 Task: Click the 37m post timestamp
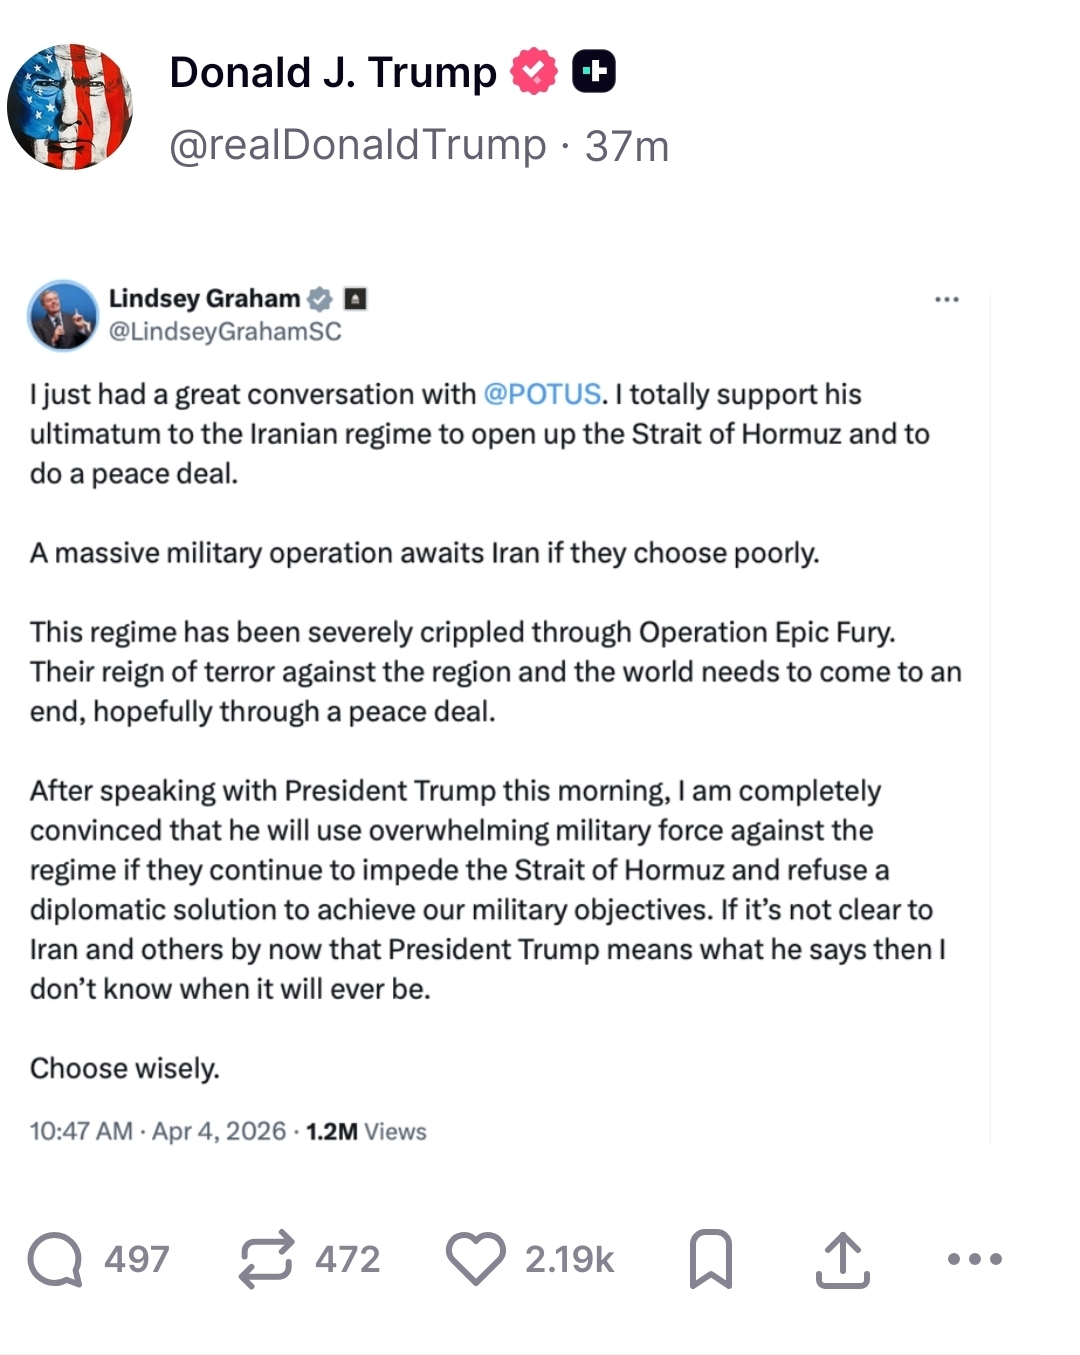point(627,146)
